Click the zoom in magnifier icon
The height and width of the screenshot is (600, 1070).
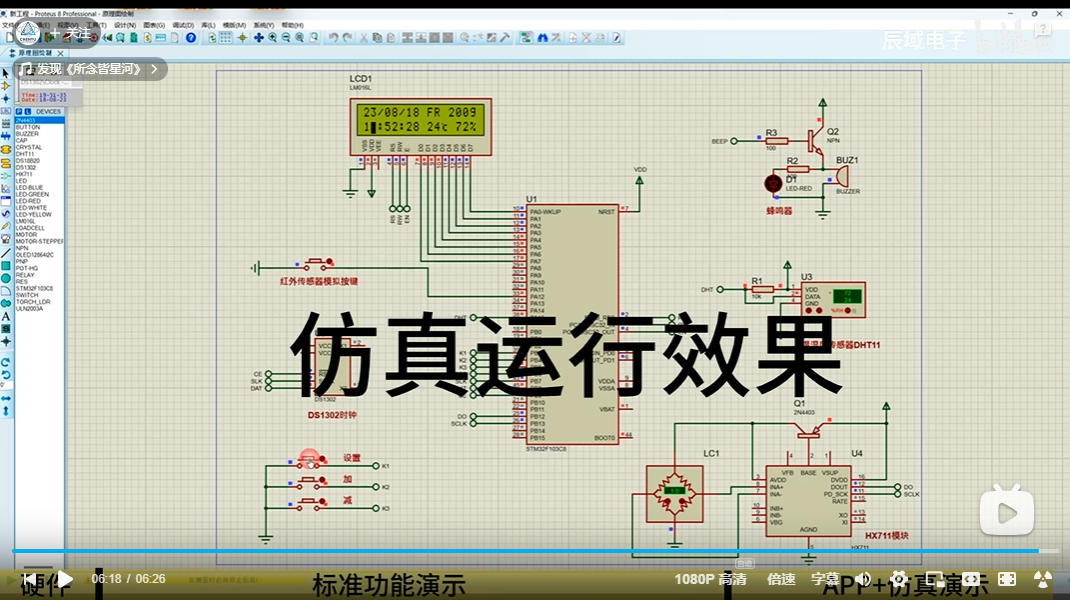(272, 38)
